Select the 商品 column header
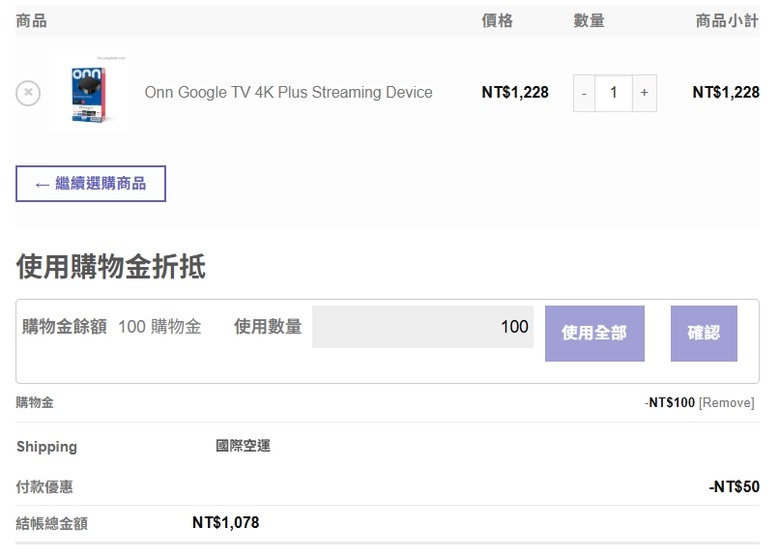This screenshot has height=556, width=780. click(31, 21)
